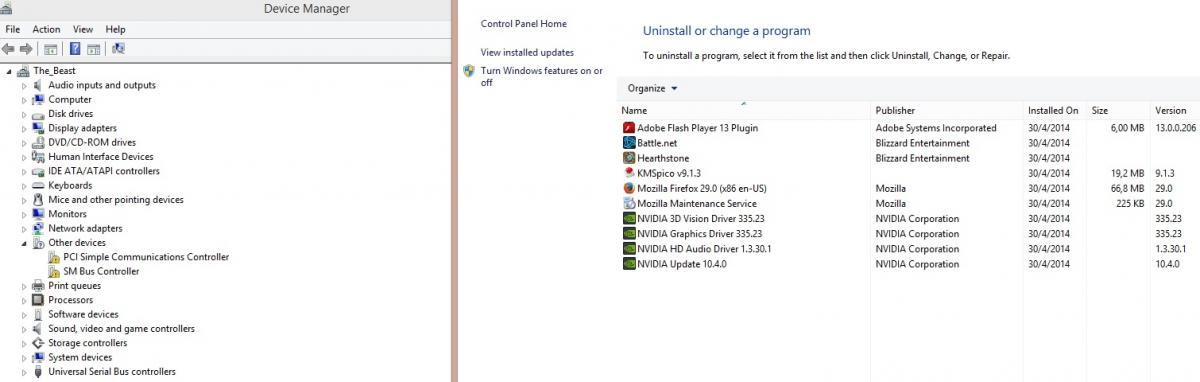The image size is (1200, 382).
Task: Open View installed updates link
Action: click(527, 52)
